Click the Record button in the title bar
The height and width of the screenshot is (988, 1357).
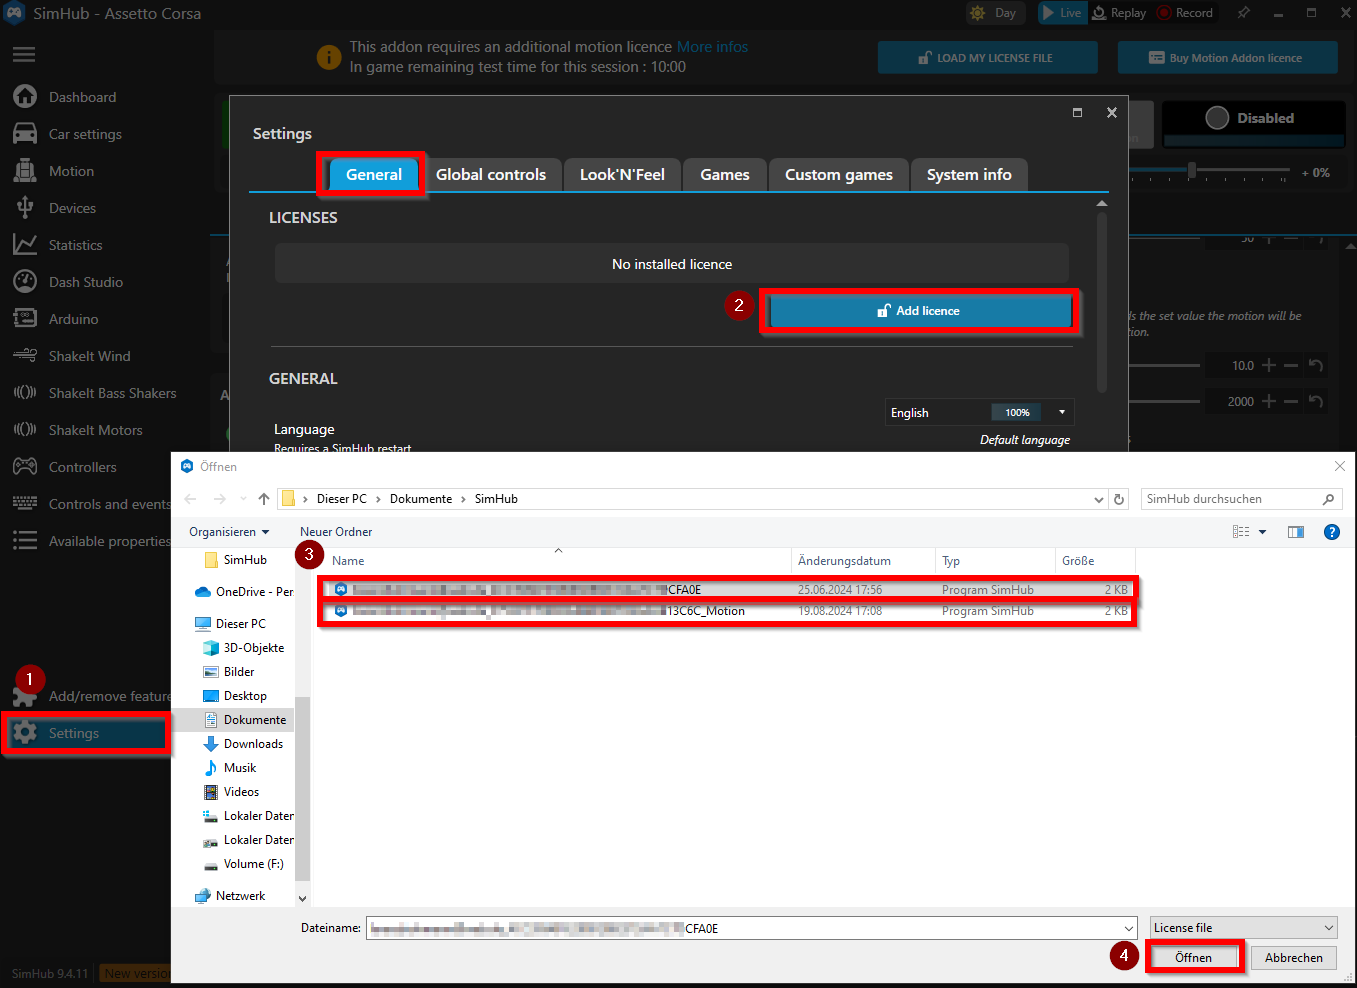pyautogui.click(x=1184, y=12)
